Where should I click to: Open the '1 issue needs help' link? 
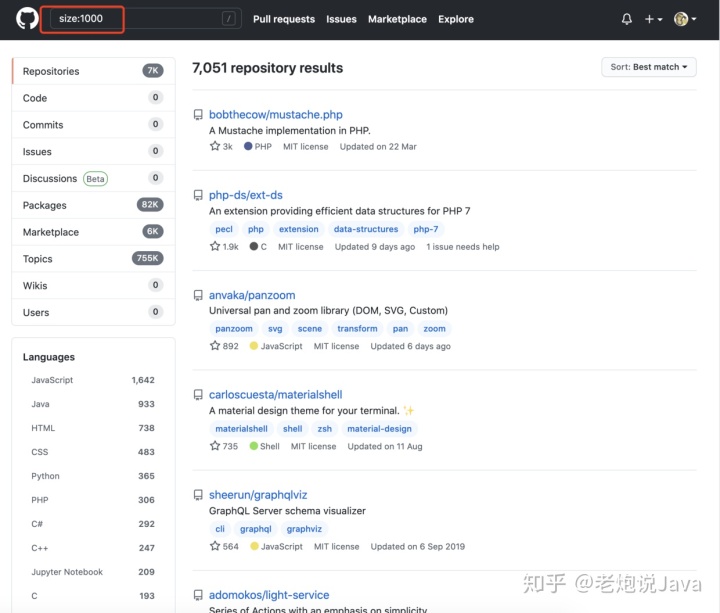click(x=462, y=247)
